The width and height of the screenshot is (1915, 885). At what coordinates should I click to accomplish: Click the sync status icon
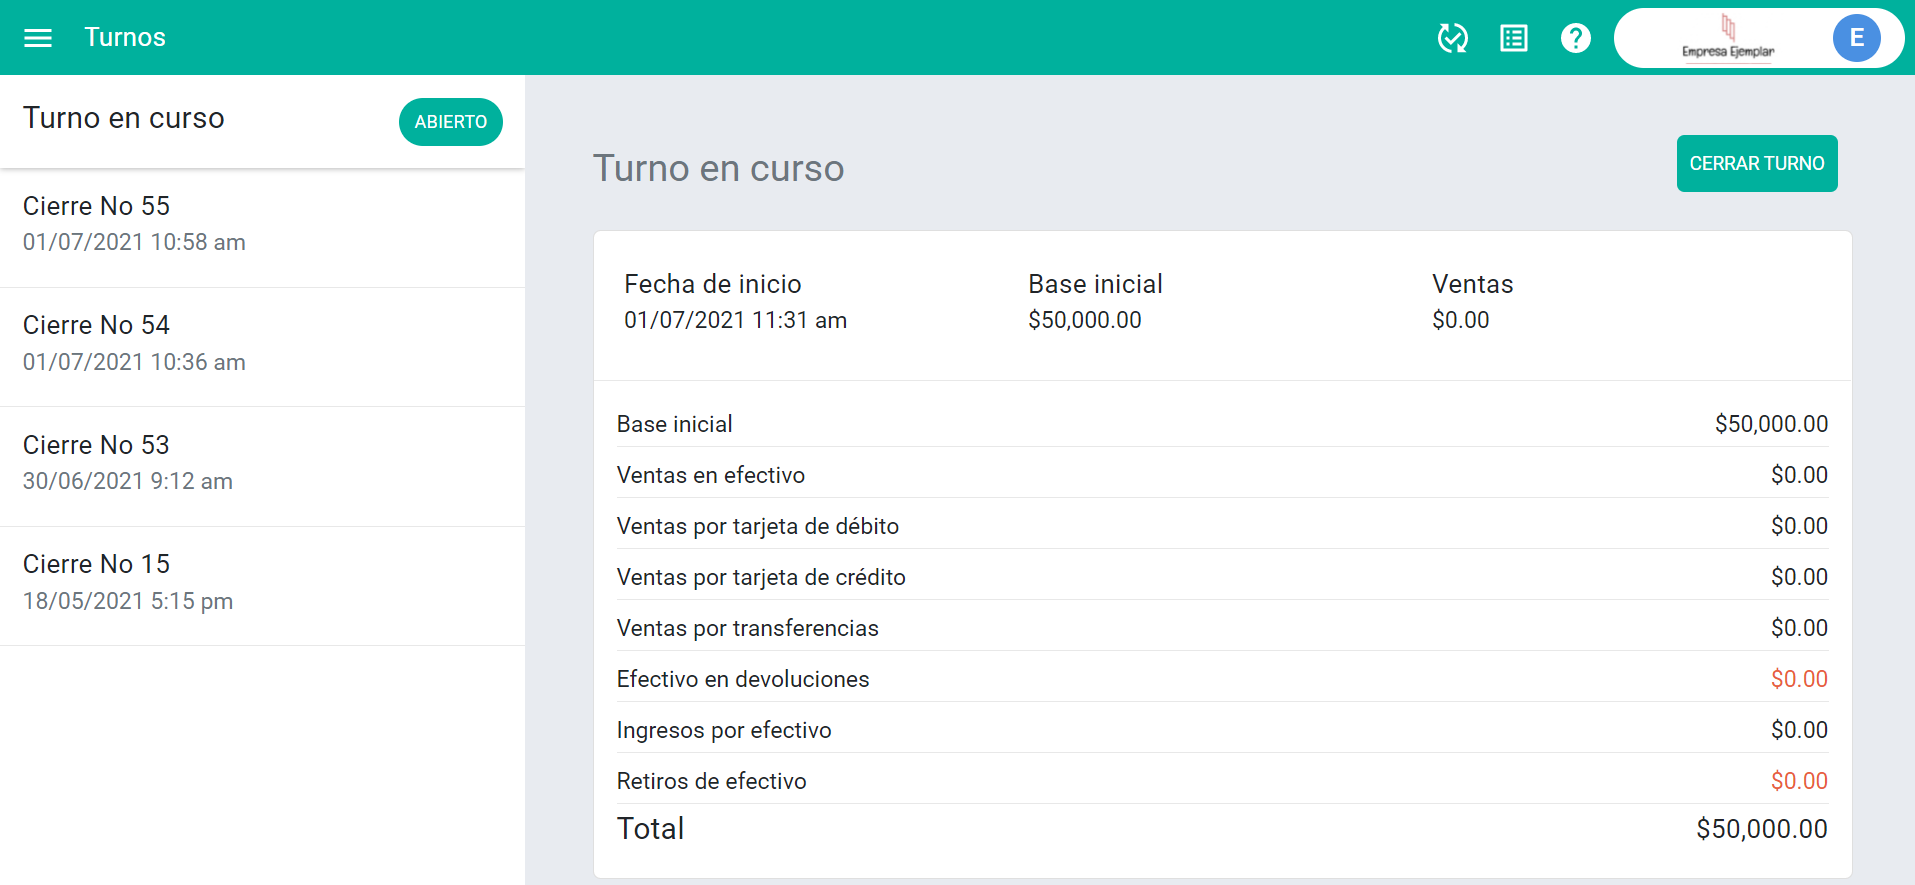point(1453,38)
